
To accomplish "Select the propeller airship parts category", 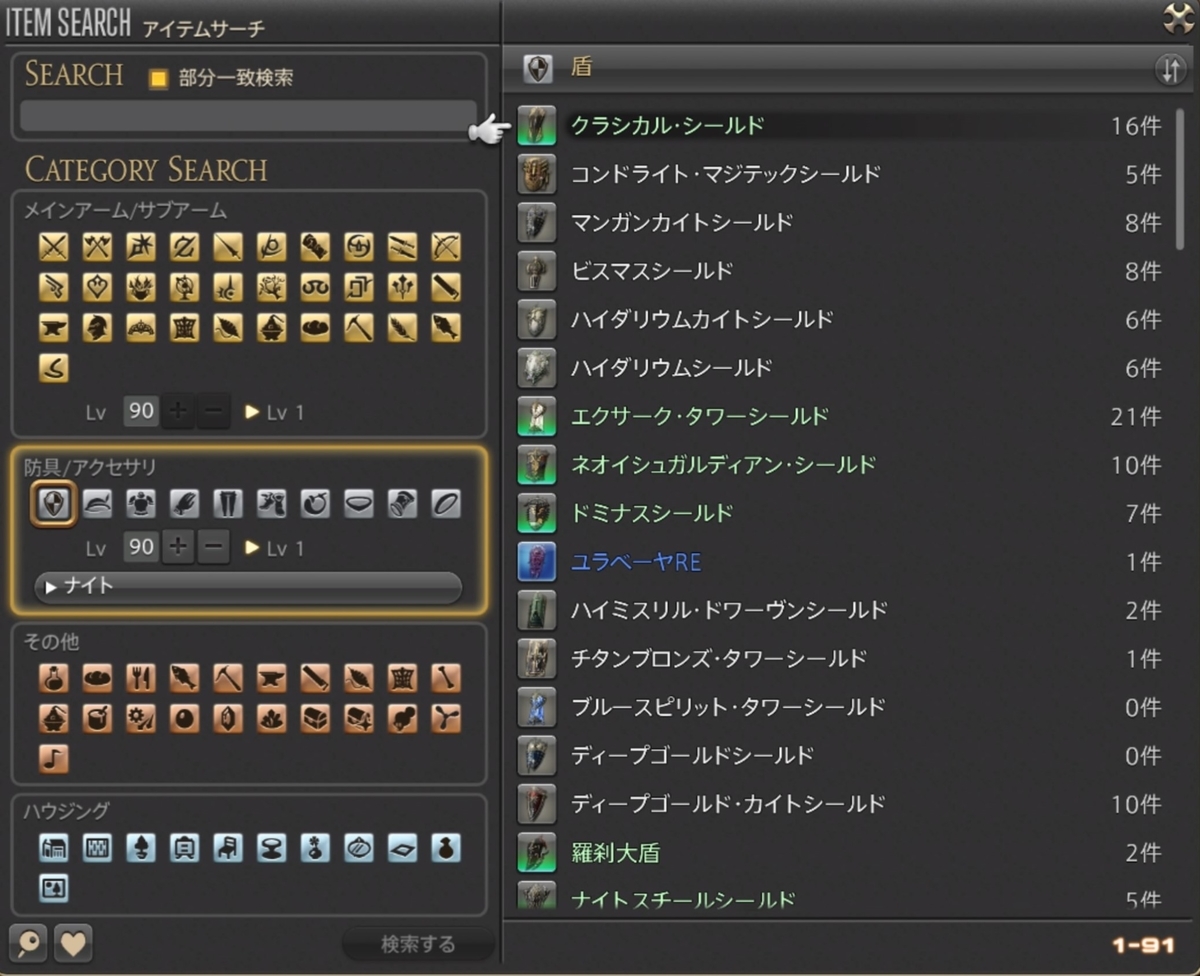I will (x=446, y=718).
